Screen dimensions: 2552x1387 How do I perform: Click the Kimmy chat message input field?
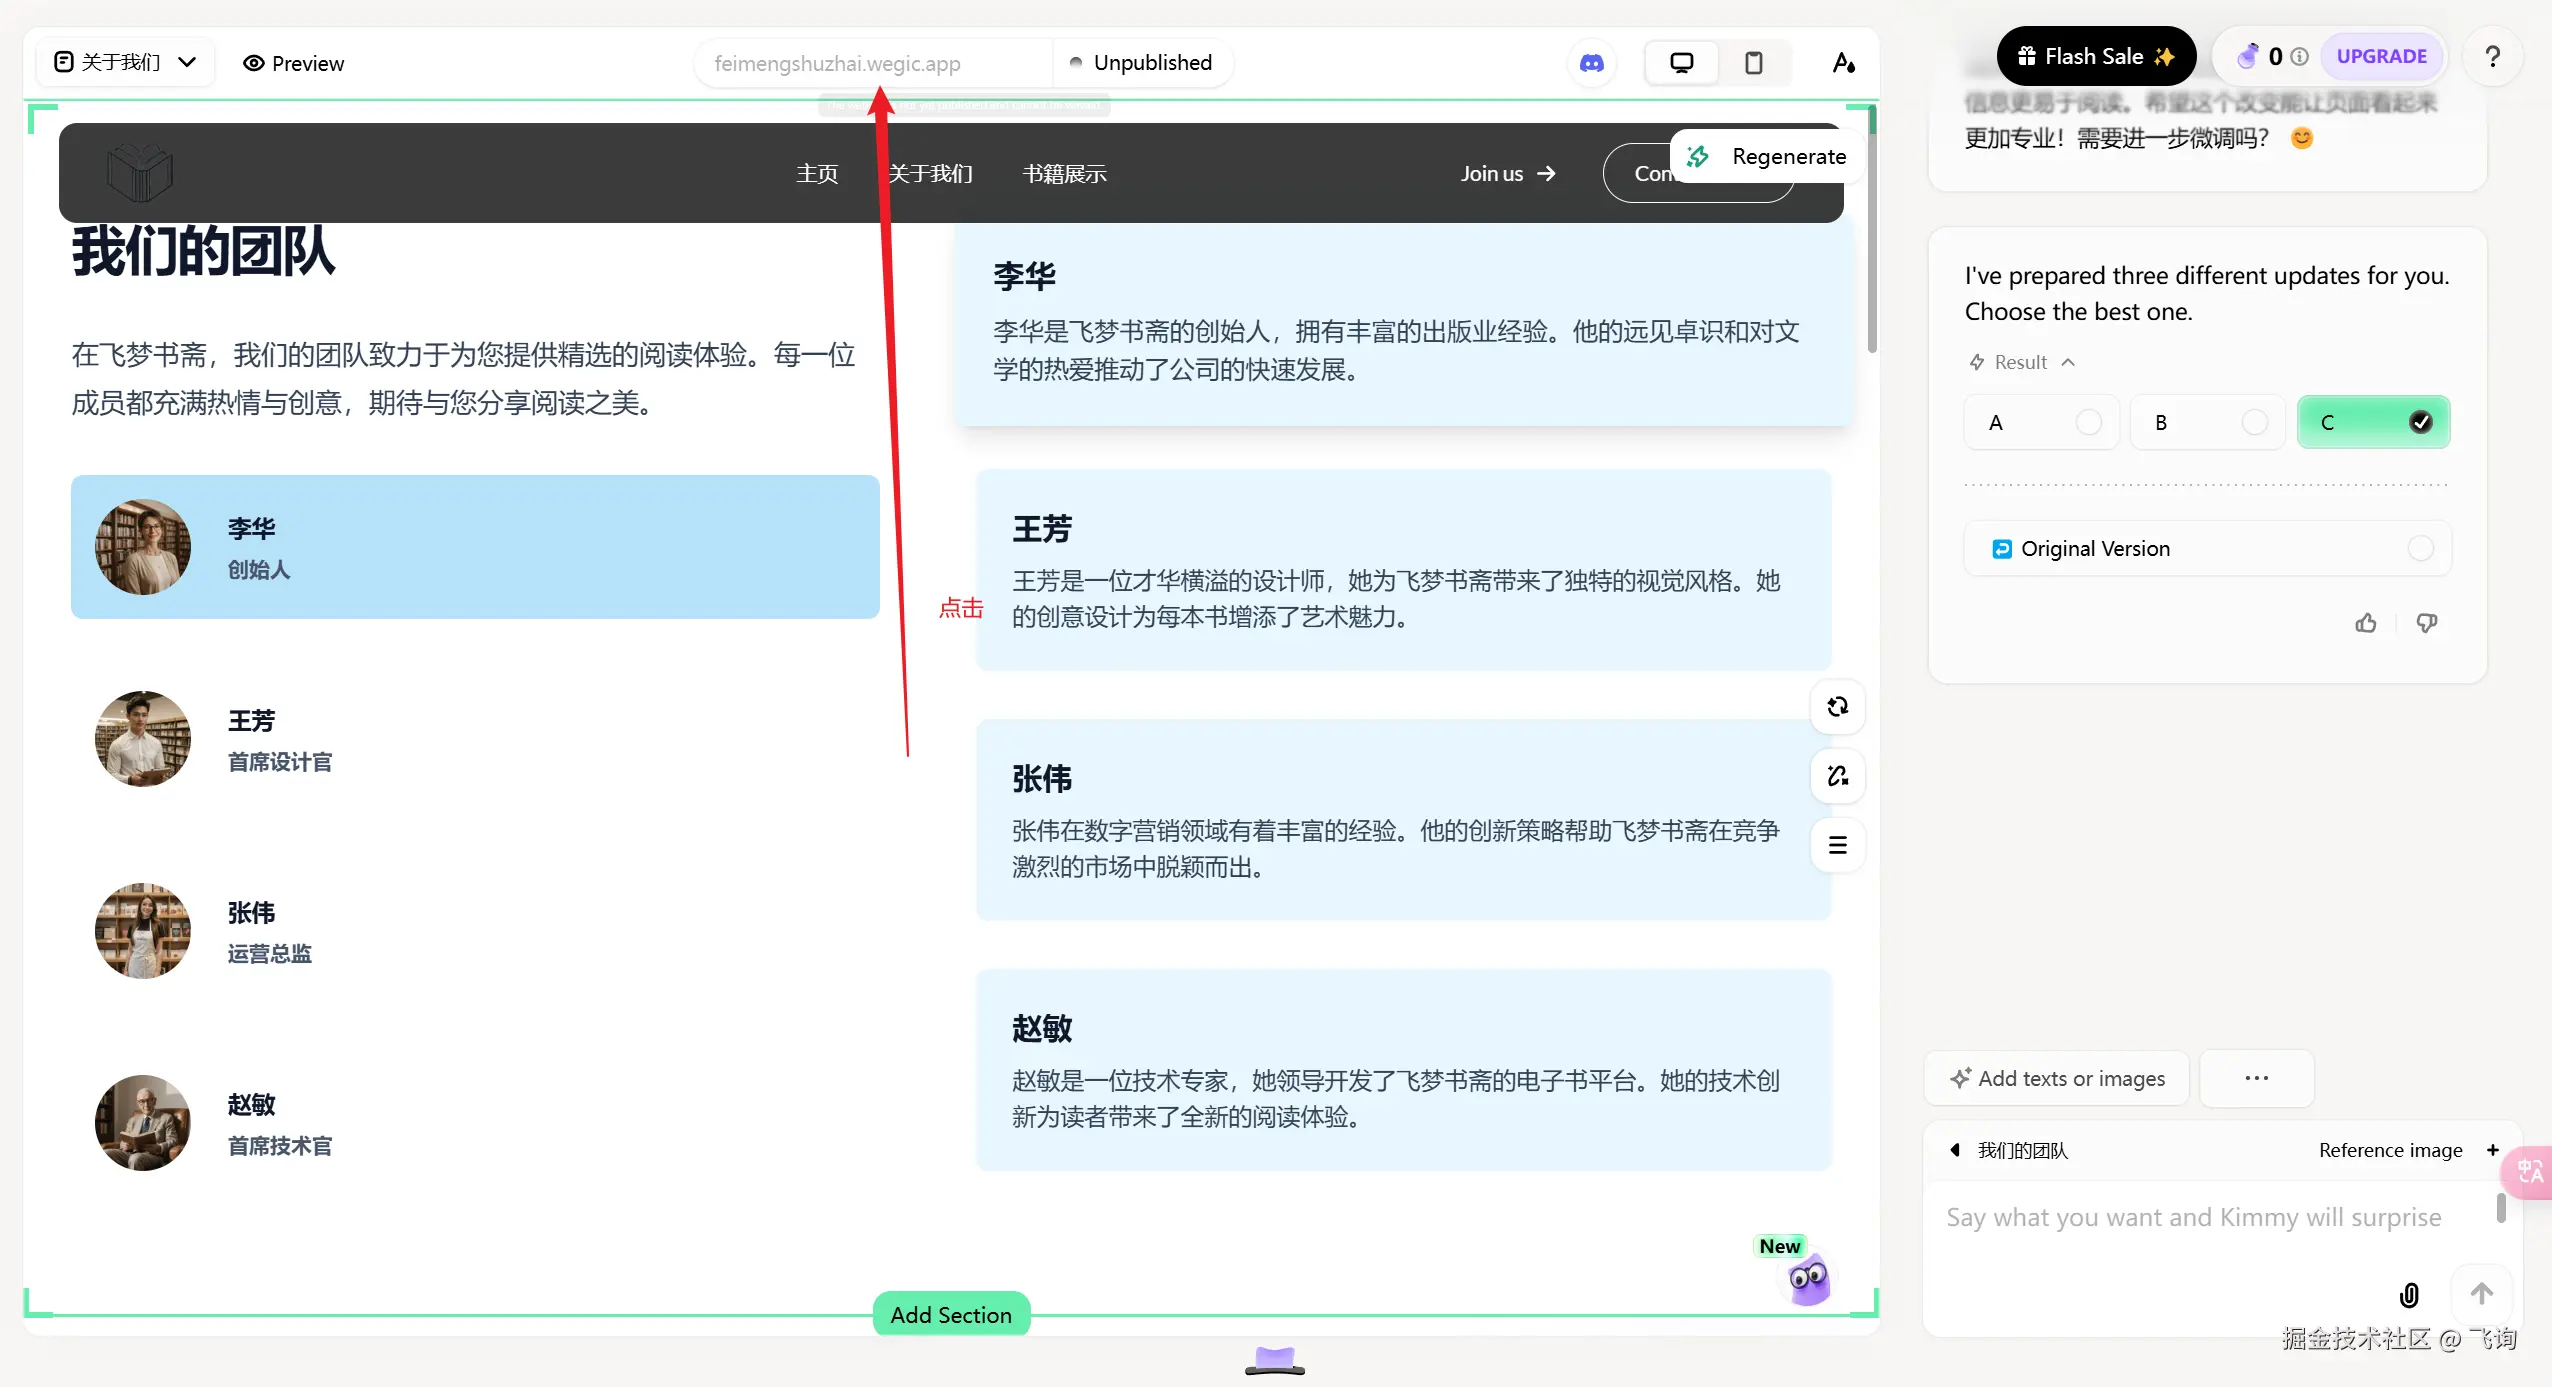pyautogui.click(x=2192, y=1217)
